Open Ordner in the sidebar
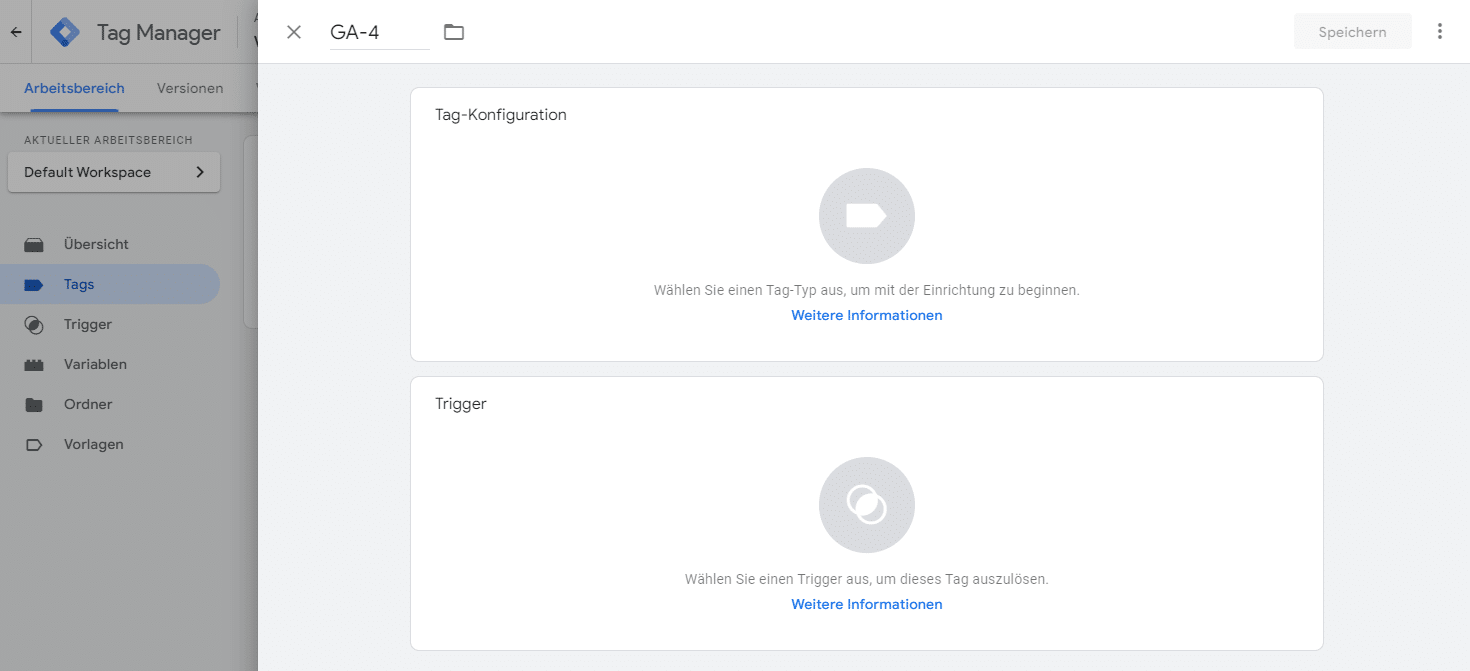The image size is (1470, 671). (110, 404)
